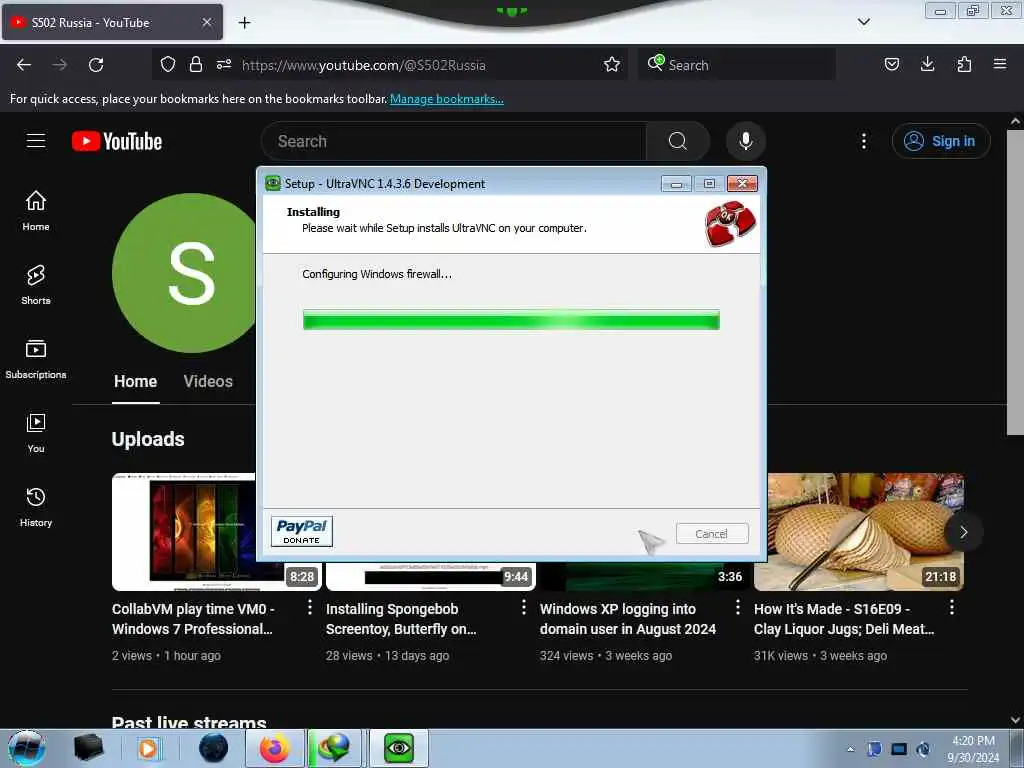Open Shorts in the YouTube sidebar
The width and height of the screenshot is (1024, 768).
(36, 285)
